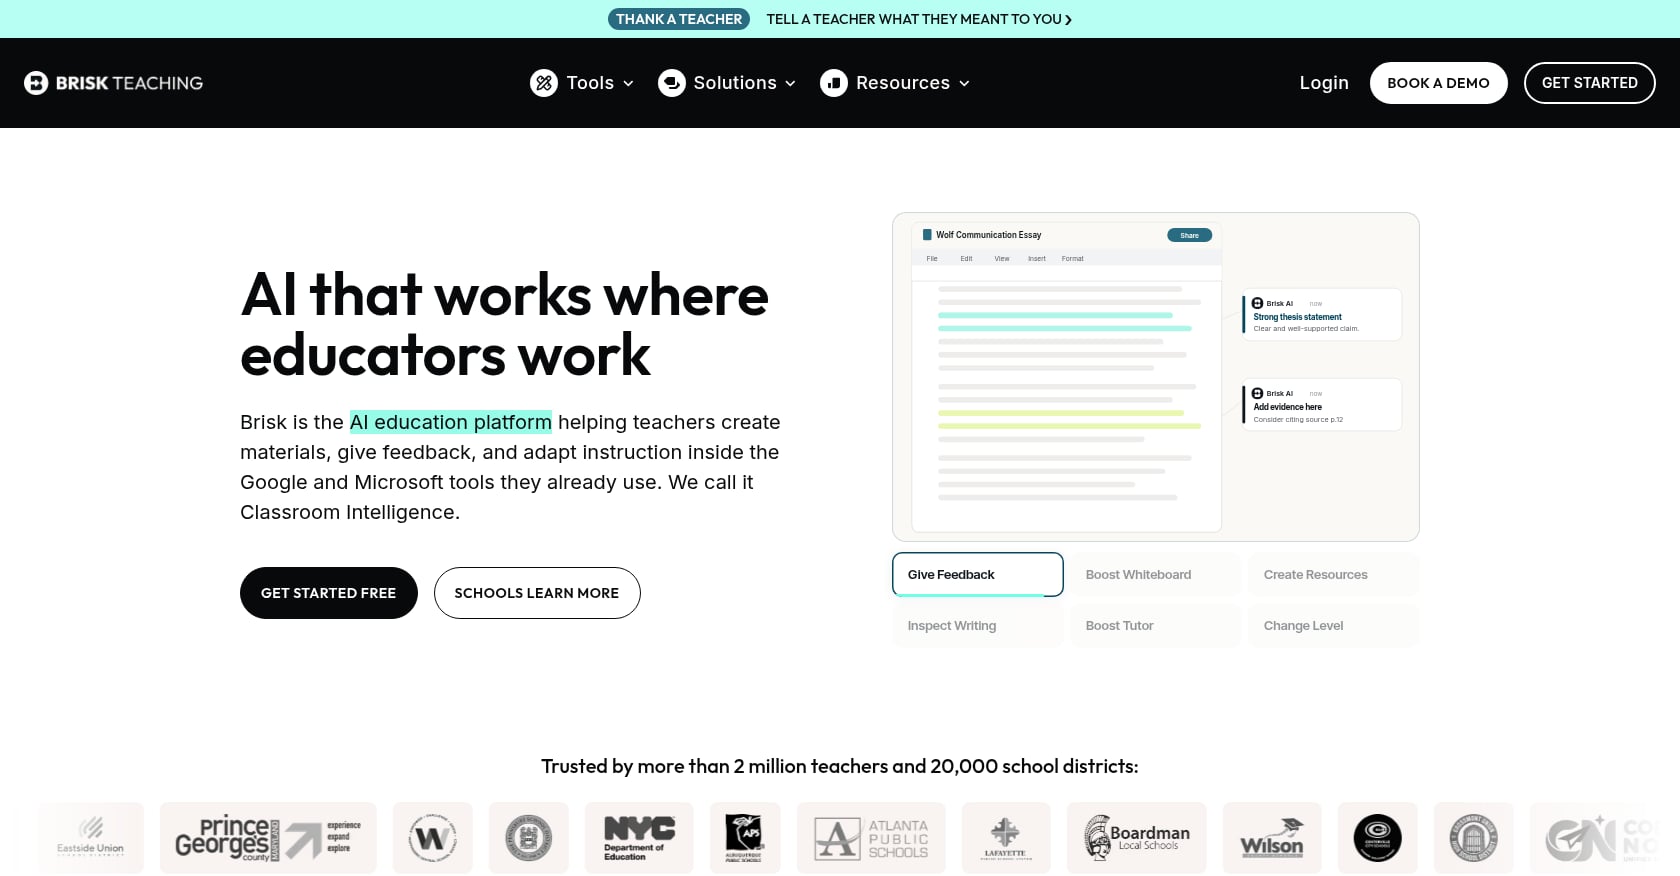
Task: Select the Change Level tab
Action: (1333, 625)
